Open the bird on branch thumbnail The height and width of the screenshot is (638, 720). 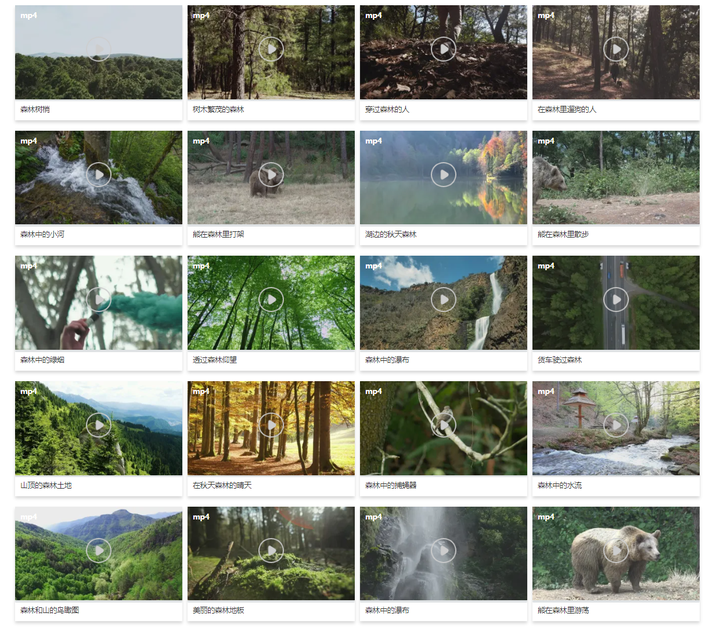click(x=444, y=428)
